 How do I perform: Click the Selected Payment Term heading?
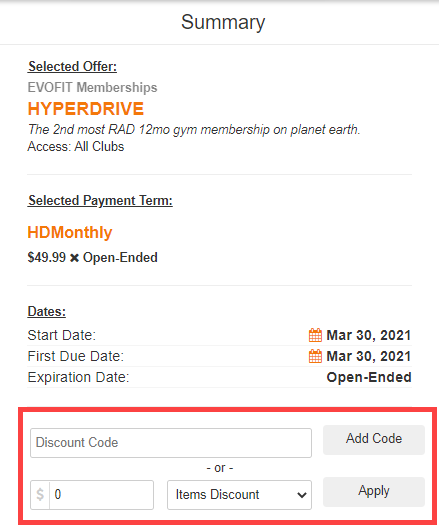point(100,201)
